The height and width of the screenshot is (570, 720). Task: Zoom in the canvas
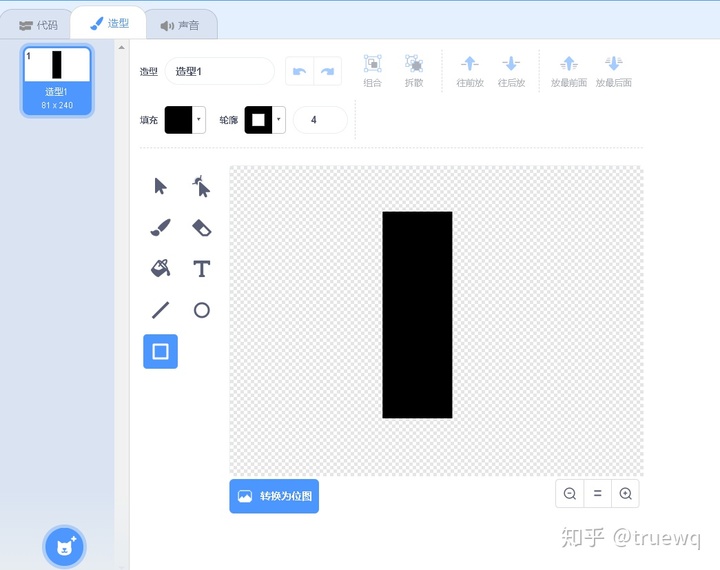(625, 494)
